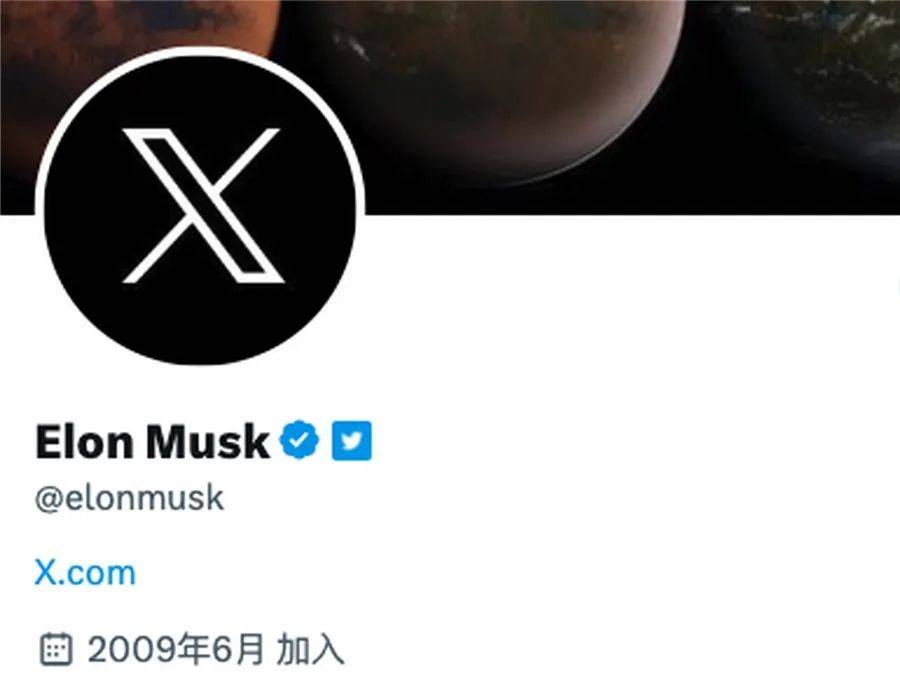Click the blue verified checkmark badge
This screenshot has height=700, width=900.
[298, 440]
